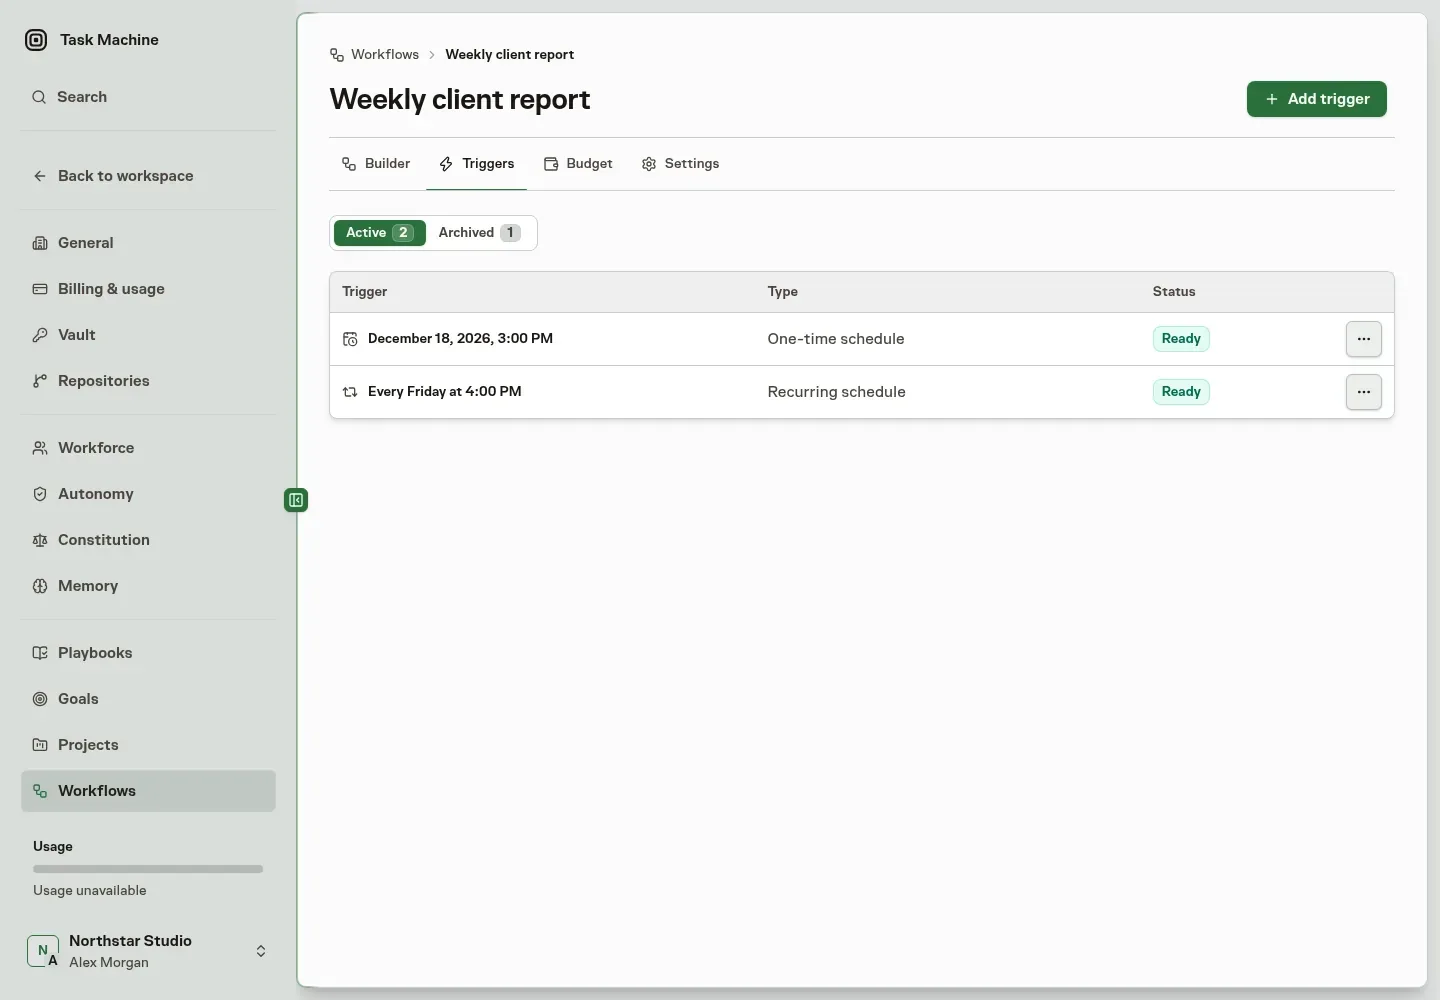This screenshot has width=1440, height=1000.
Task: Click the Northstar Studio avatar icon
Action: [x=43, y=951]
